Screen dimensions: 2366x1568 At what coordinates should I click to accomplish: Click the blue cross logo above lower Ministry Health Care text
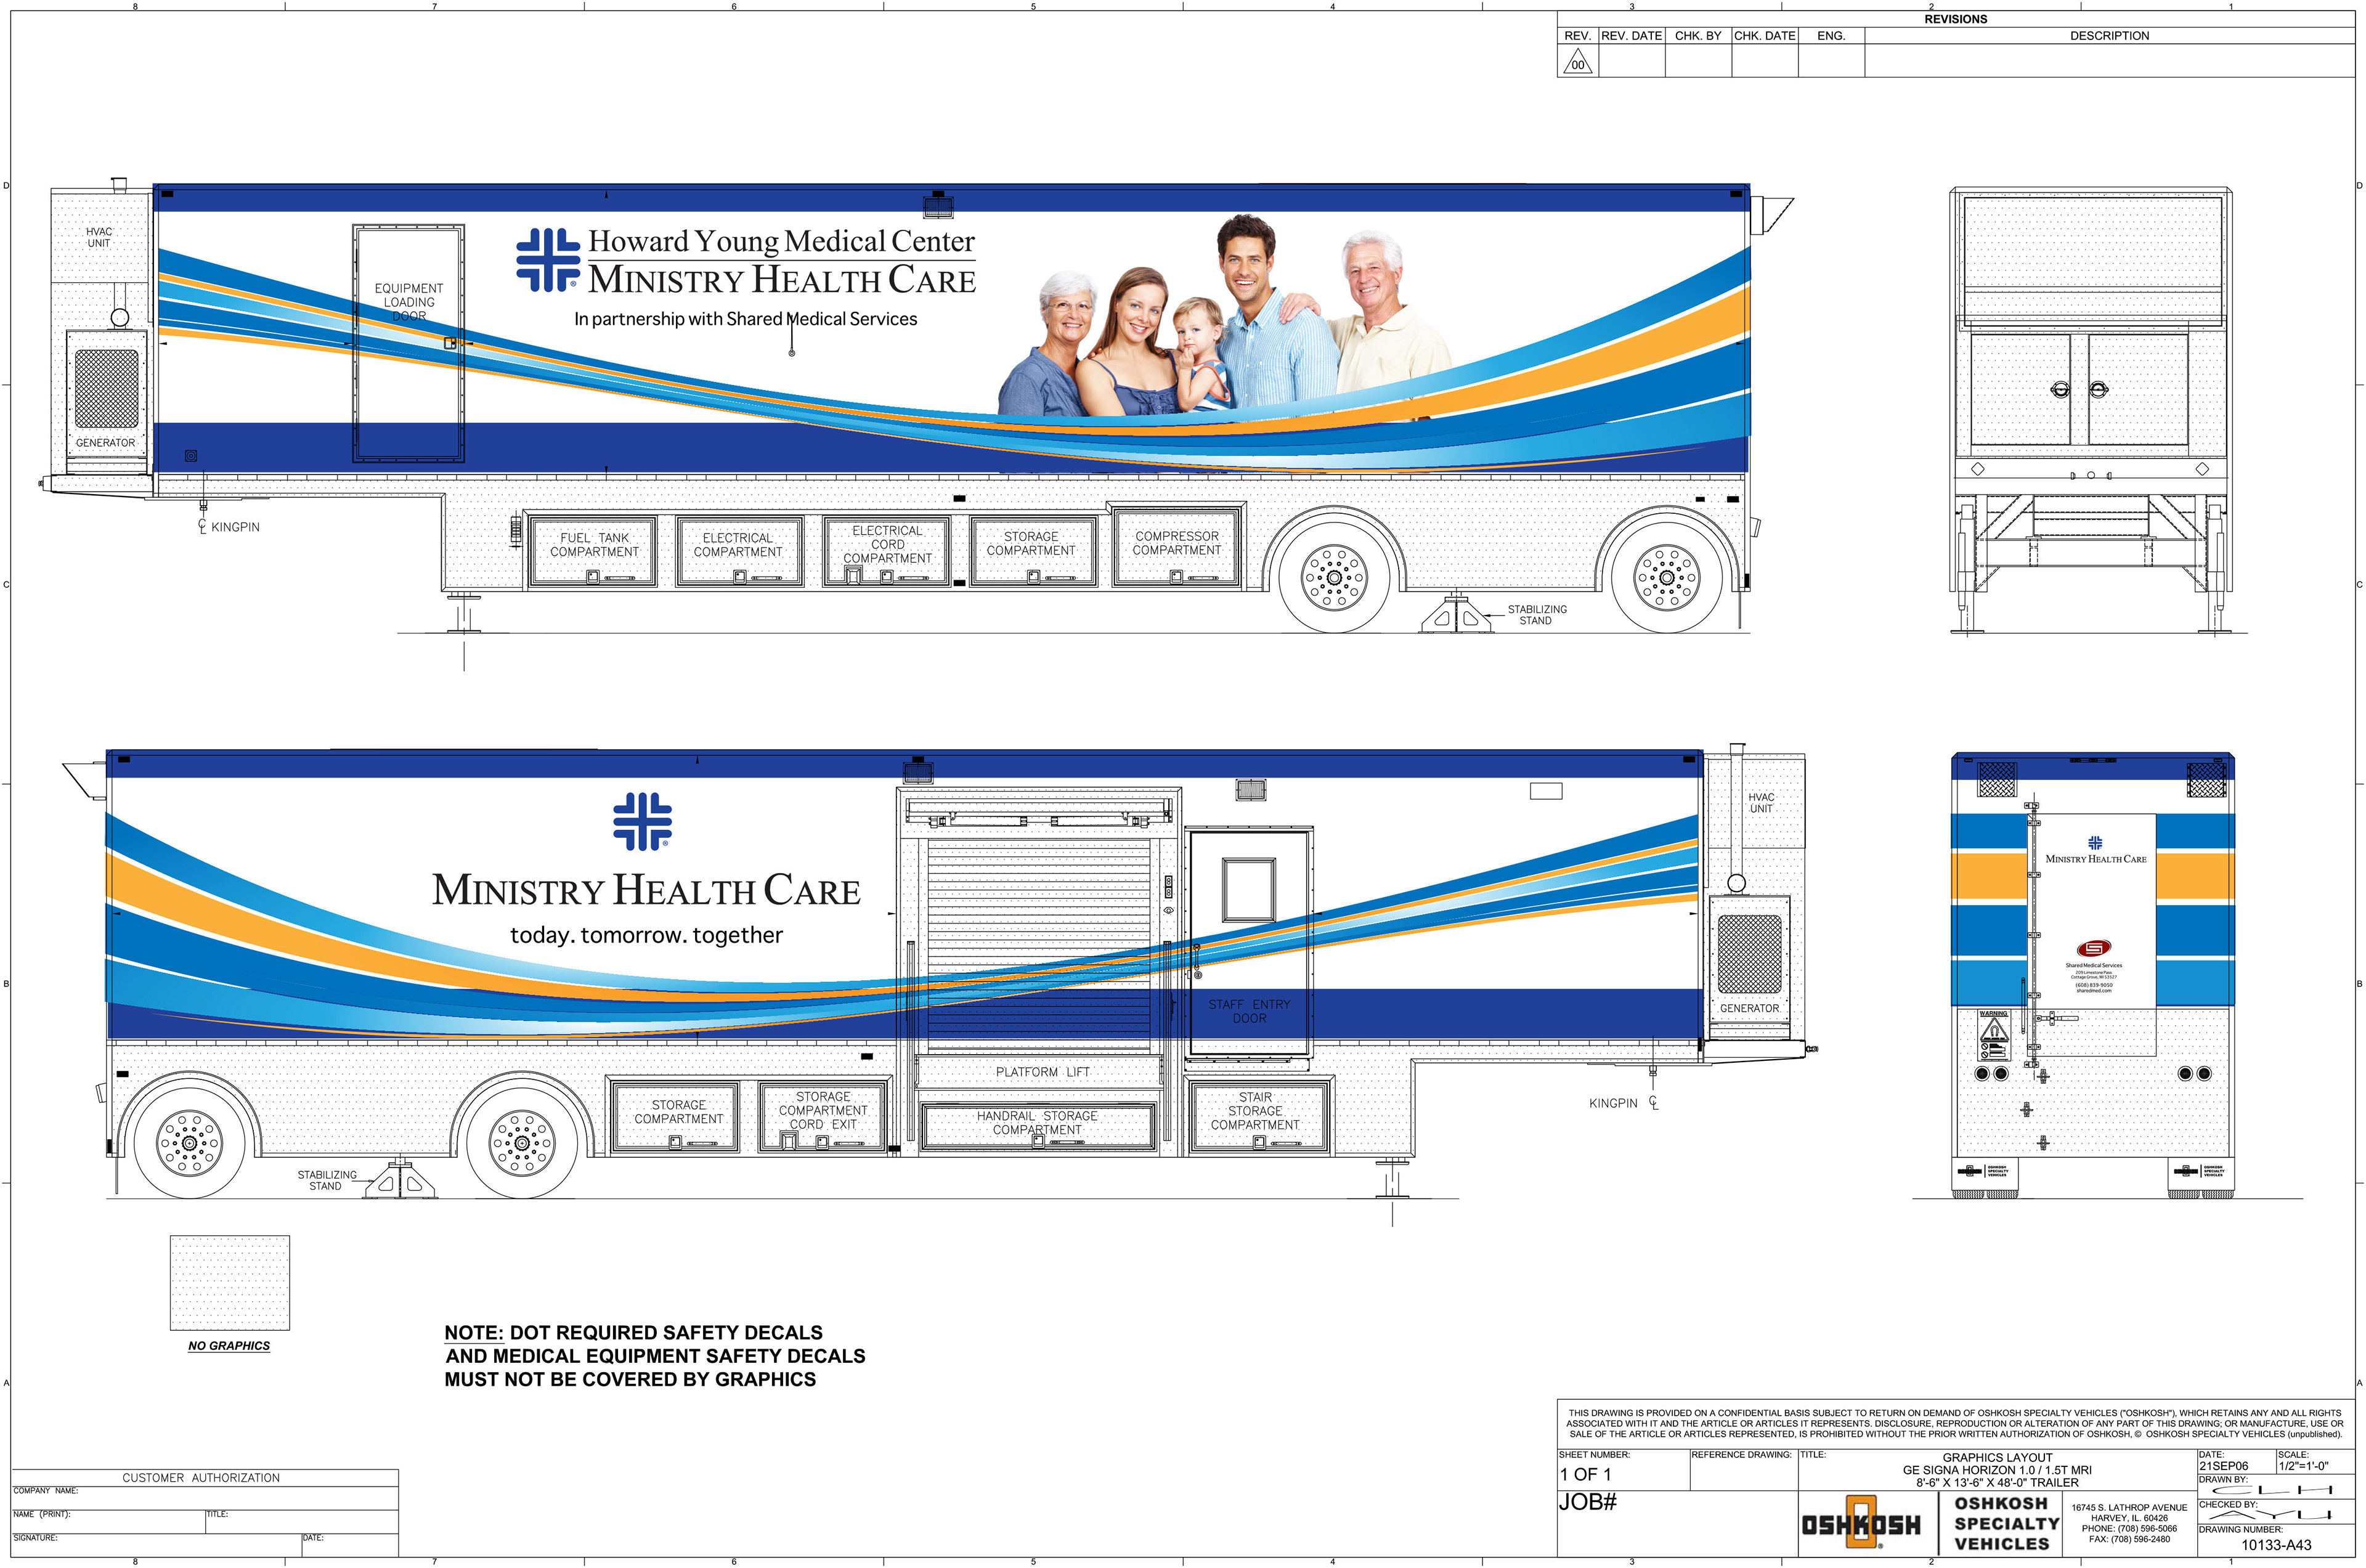point(642,821)
